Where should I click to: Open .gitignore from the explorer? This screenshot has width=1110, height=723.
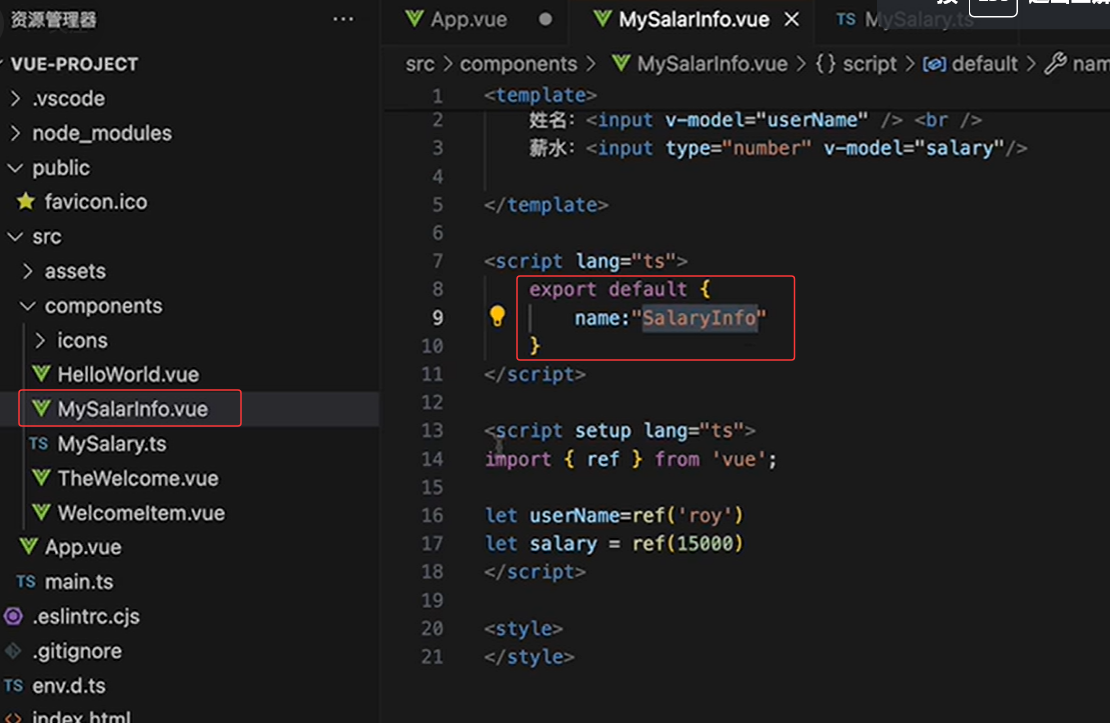76,651
